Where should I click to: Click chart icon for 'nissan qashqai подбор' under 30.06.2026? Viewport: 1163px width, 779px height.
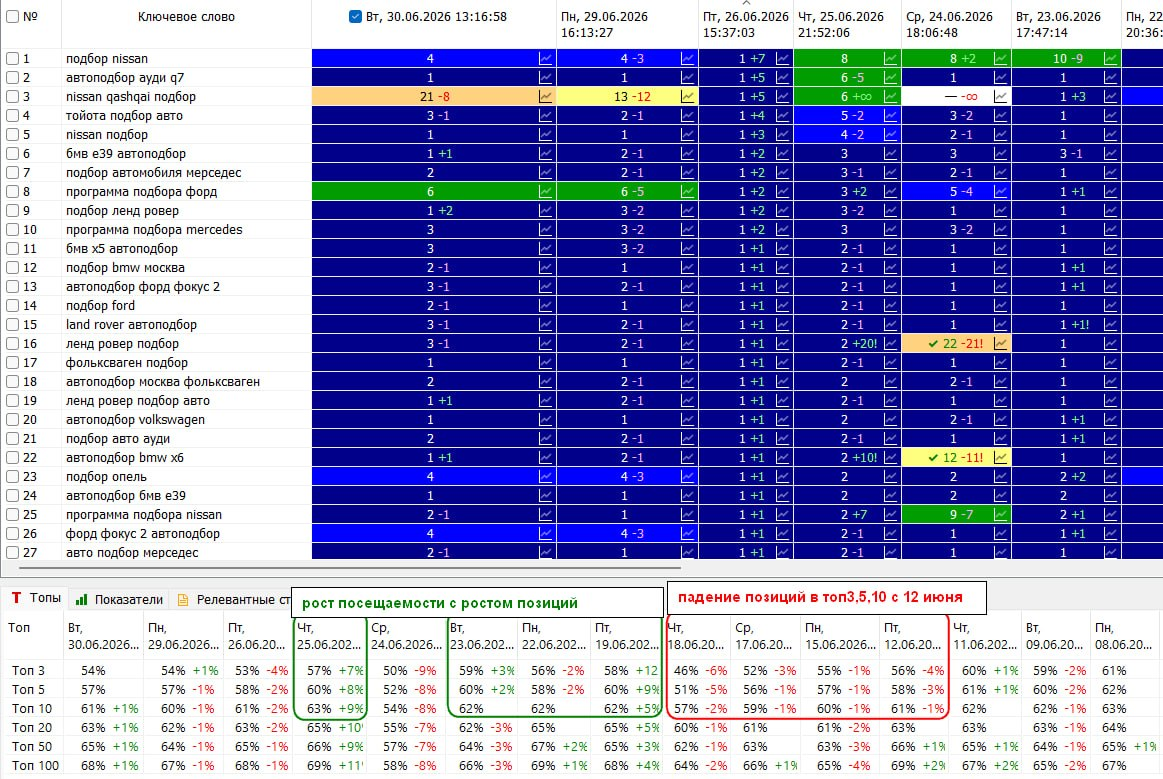(x=545, y=96)
